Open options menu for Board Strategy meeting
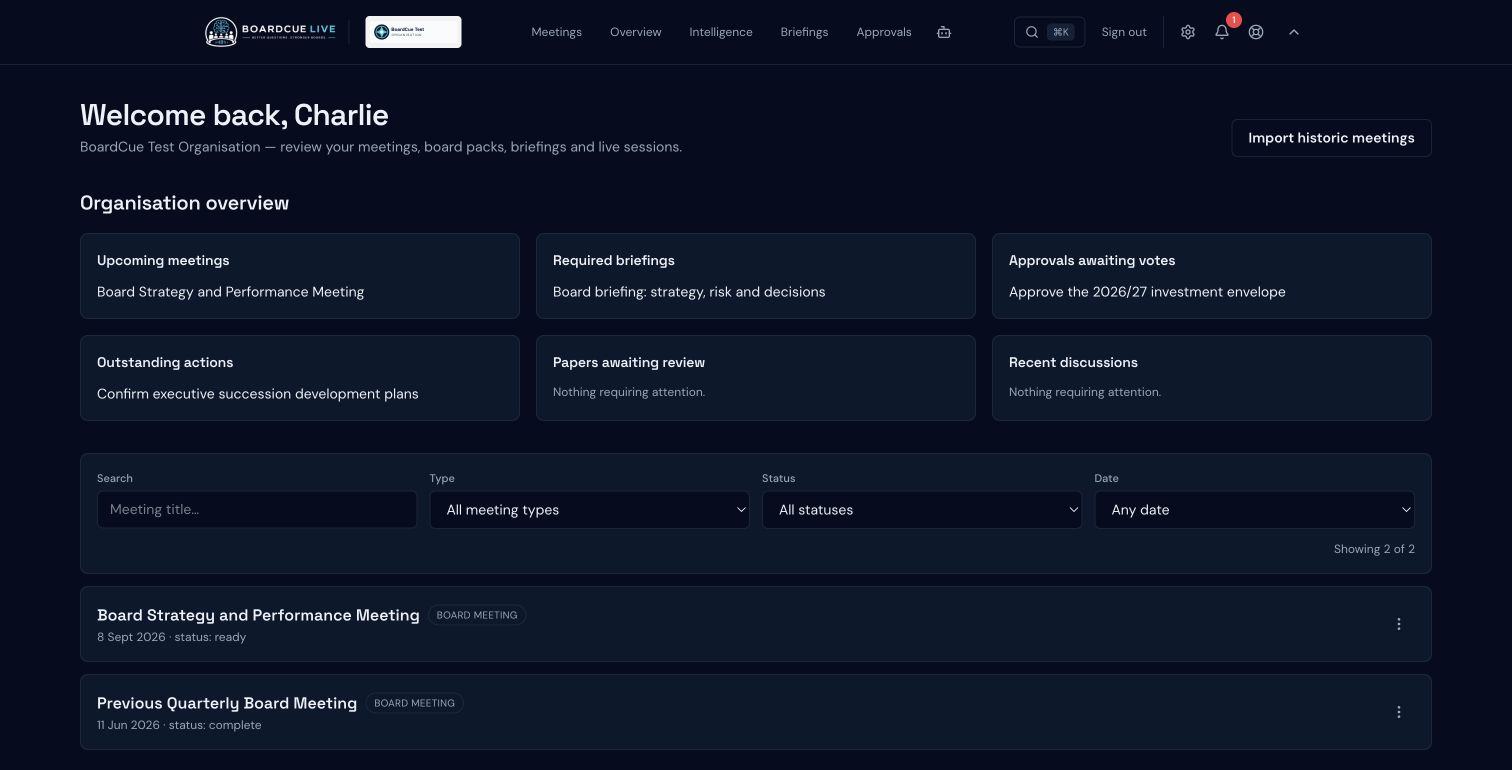Image resolution: width=1512 pixels, height=770 pixels. 1399,624
